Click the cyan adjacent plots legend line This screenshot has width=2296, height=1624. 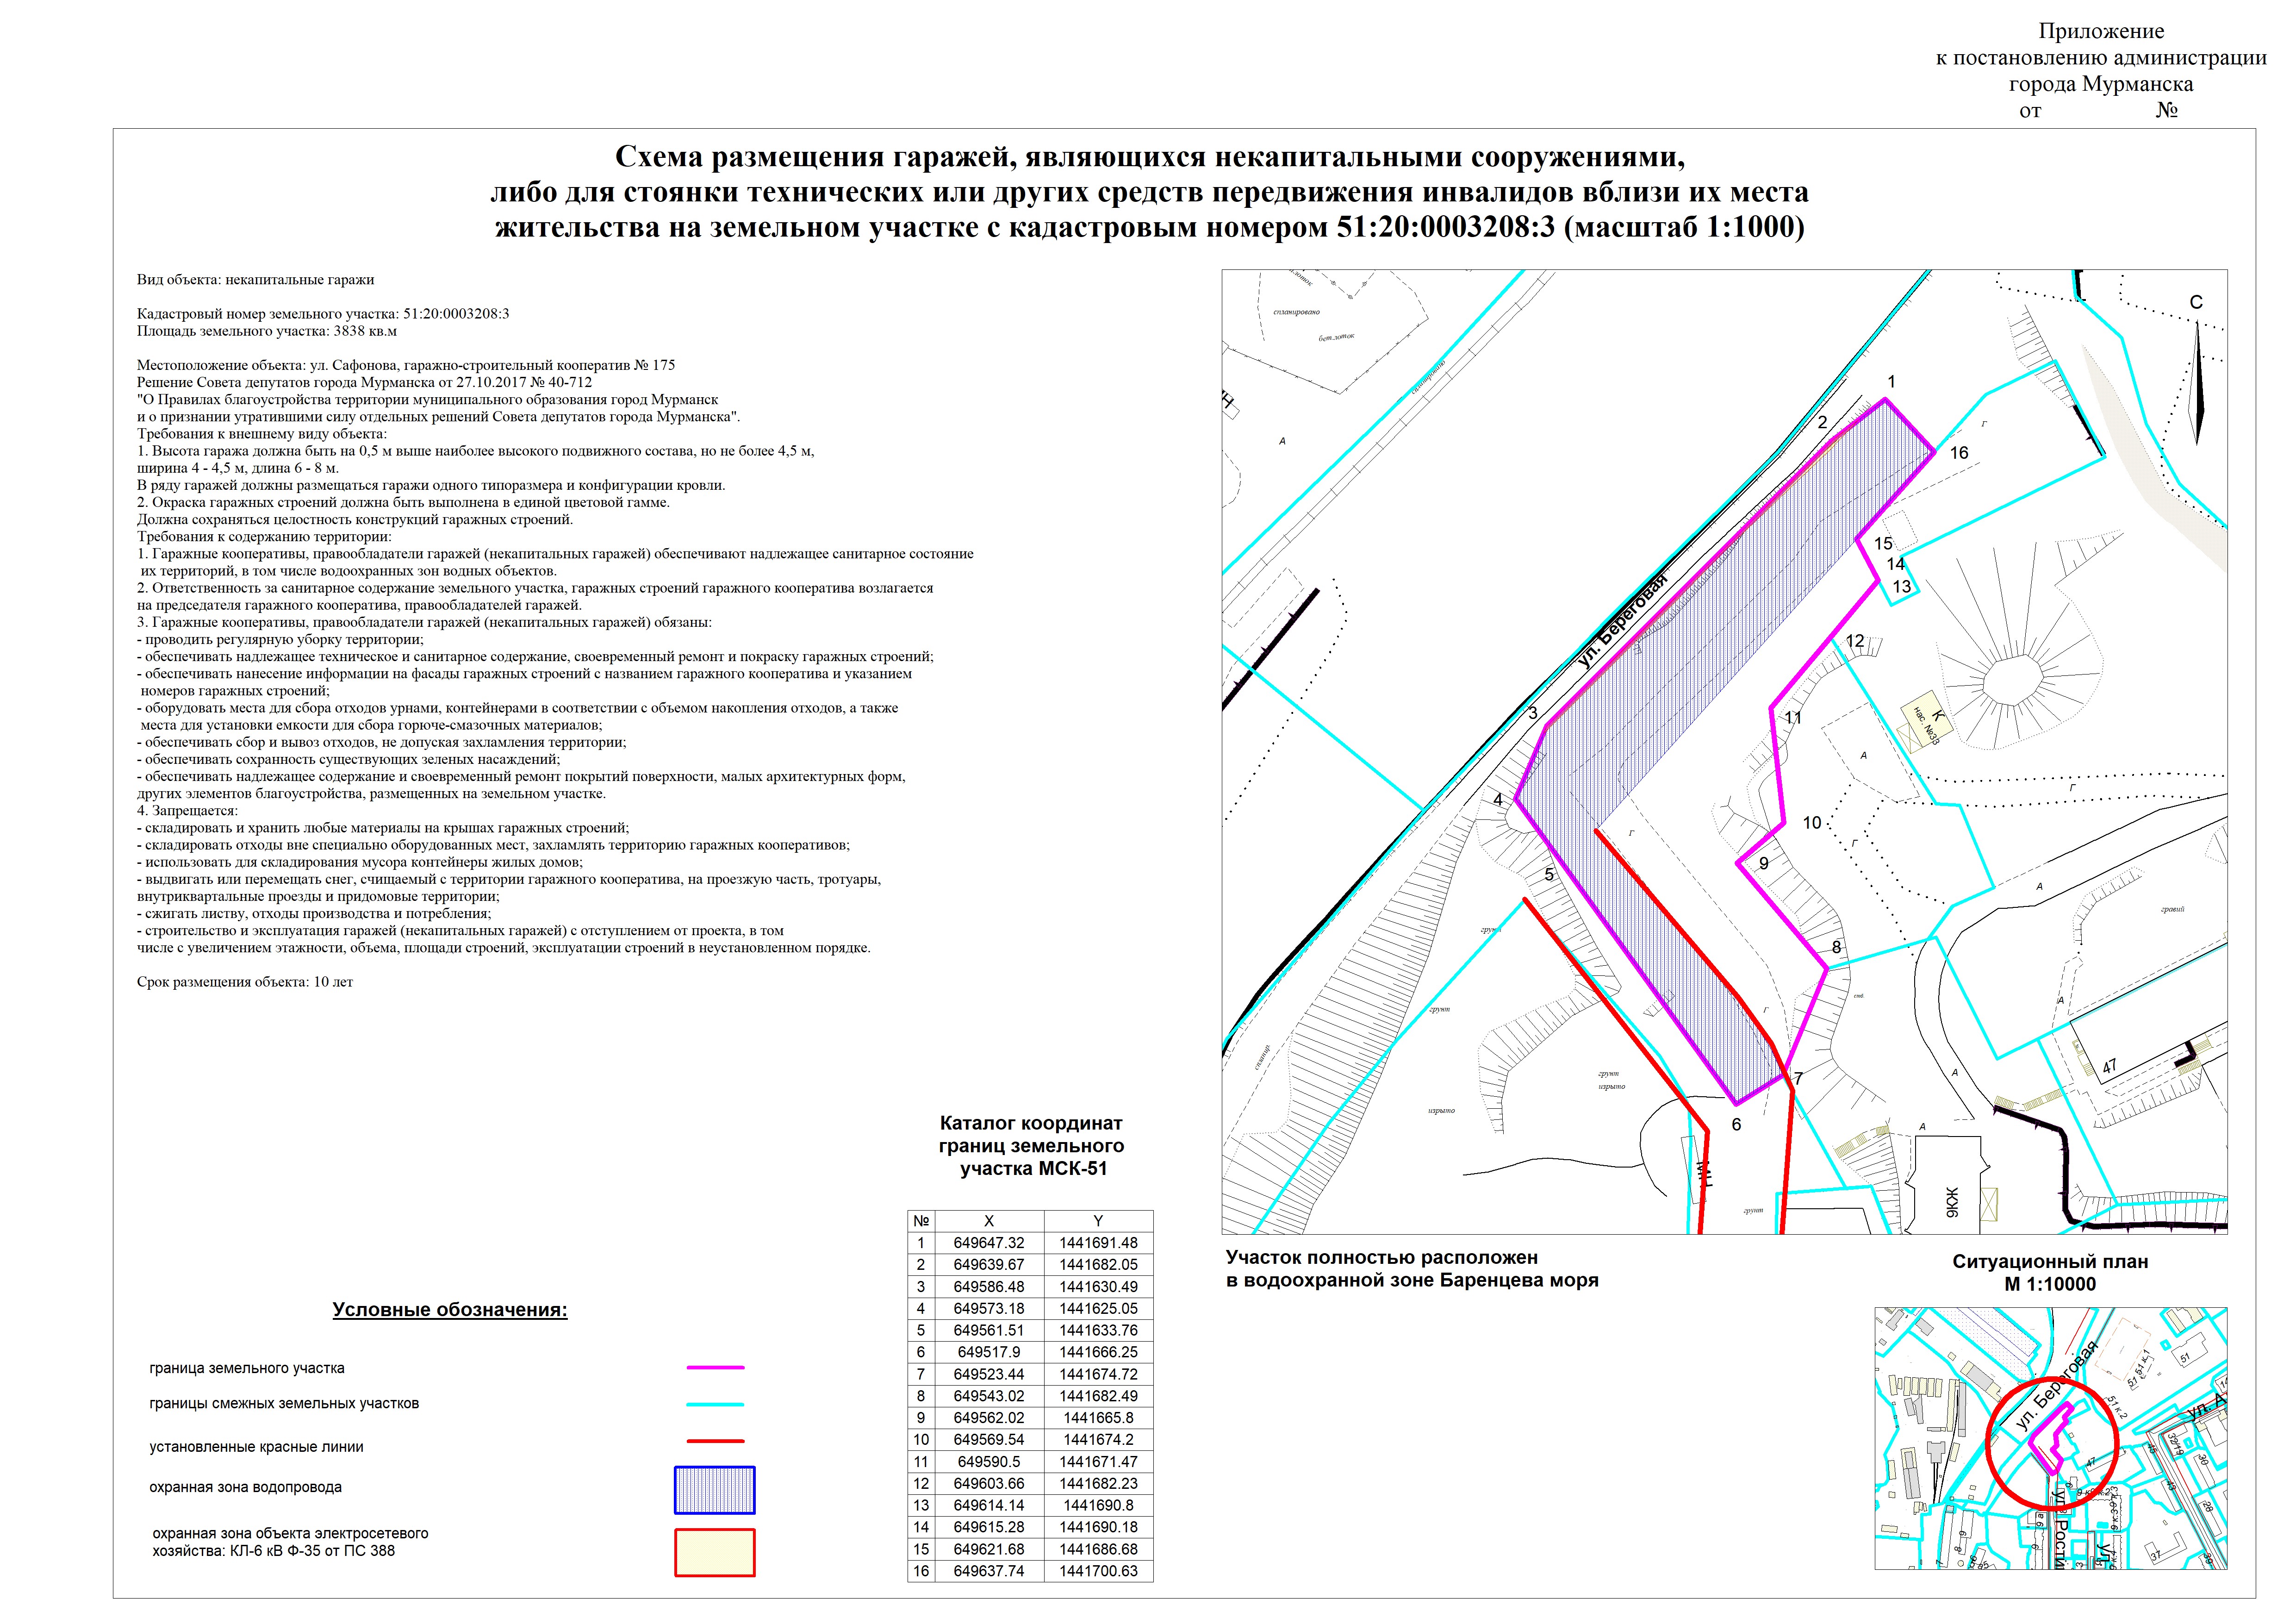715,1404
